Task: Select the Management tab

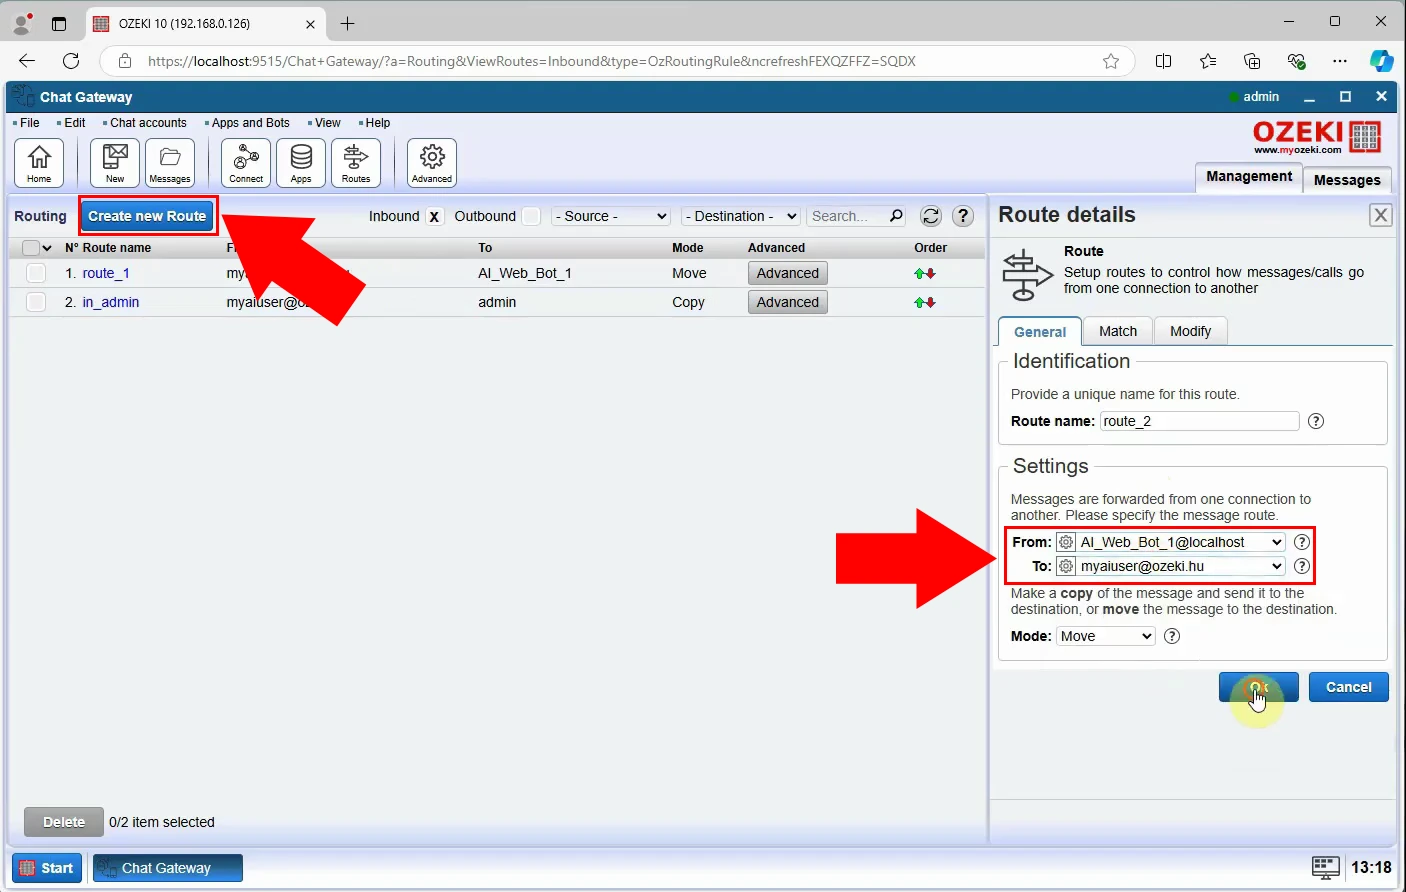Action: (1249, 177)
